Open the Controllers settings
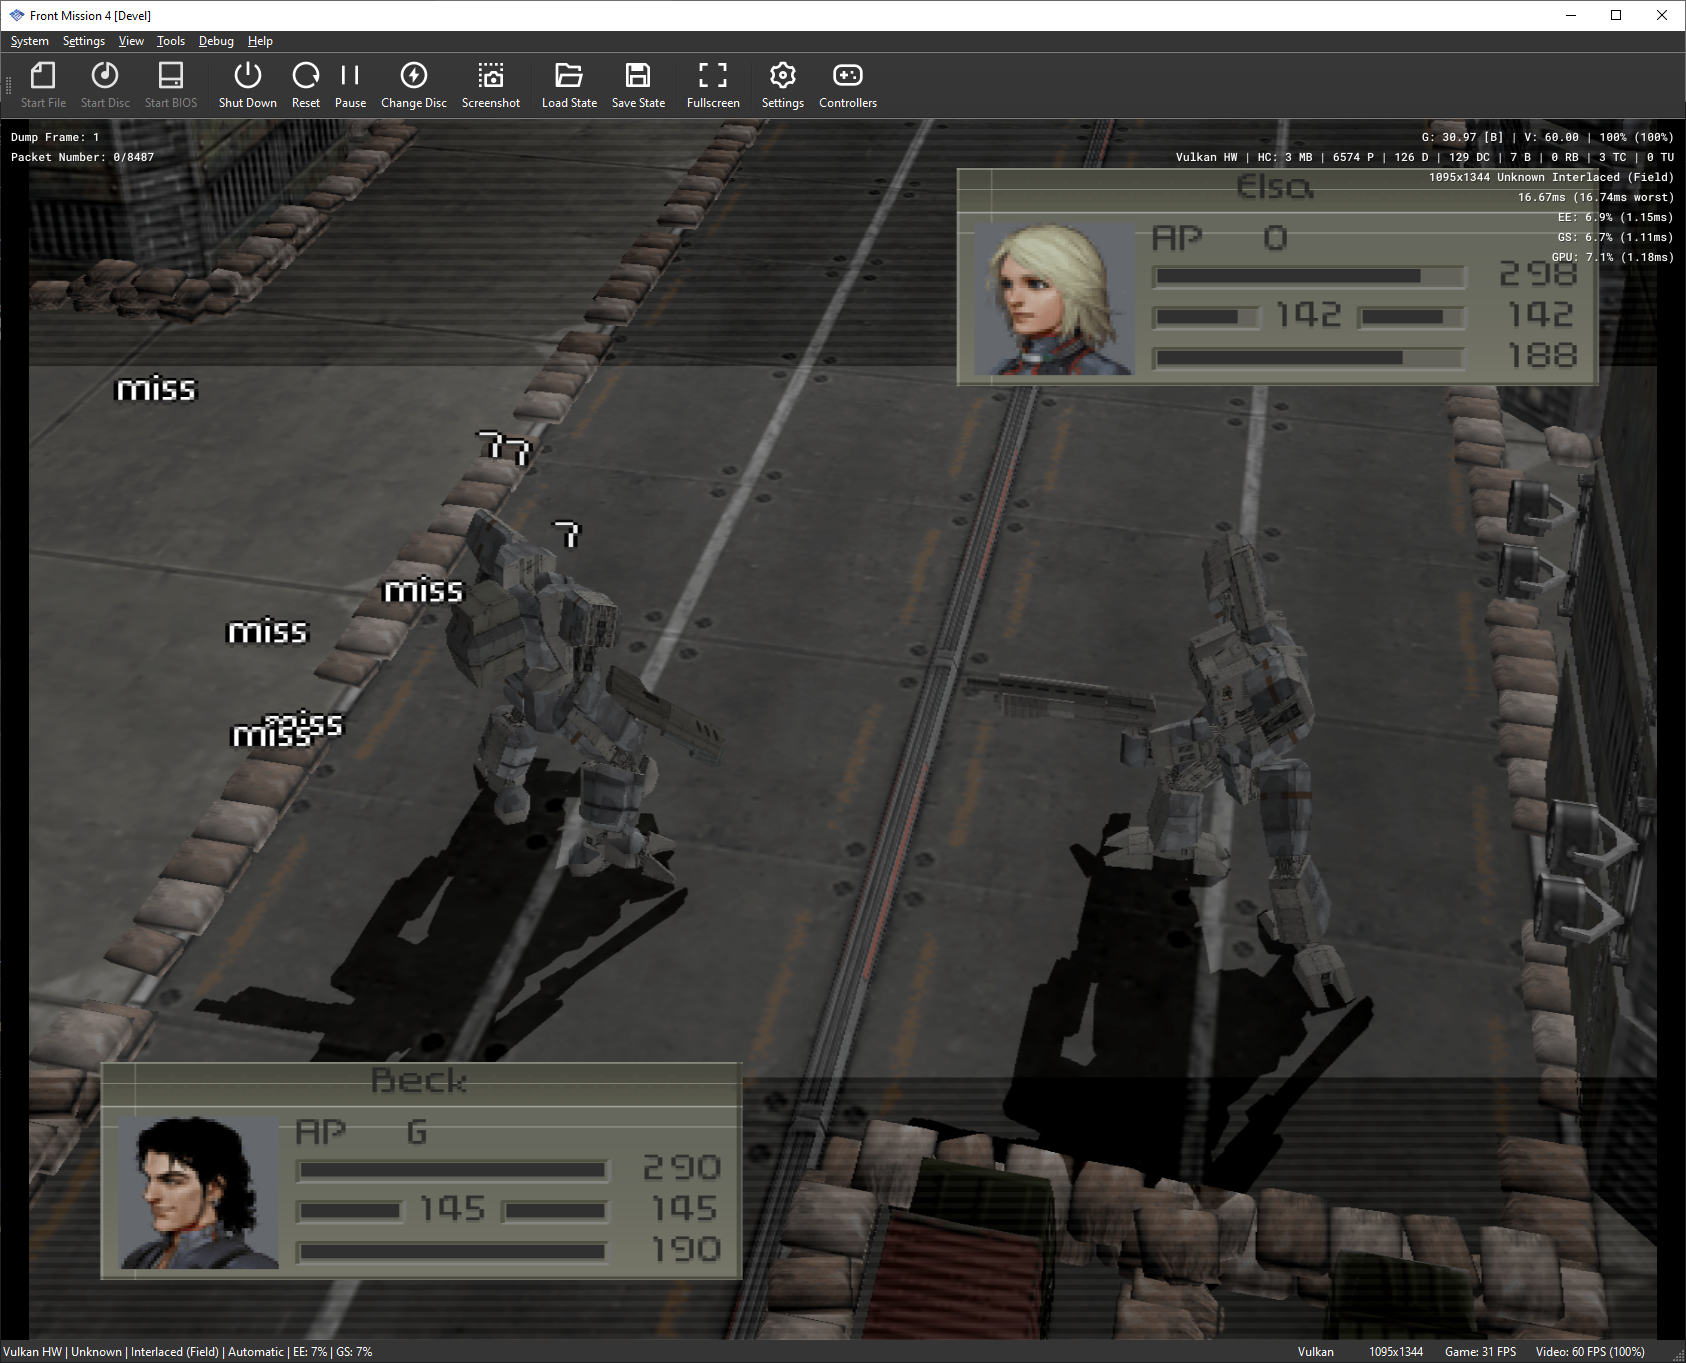Screen dimensions: 1686x1363 coord(848,85)
